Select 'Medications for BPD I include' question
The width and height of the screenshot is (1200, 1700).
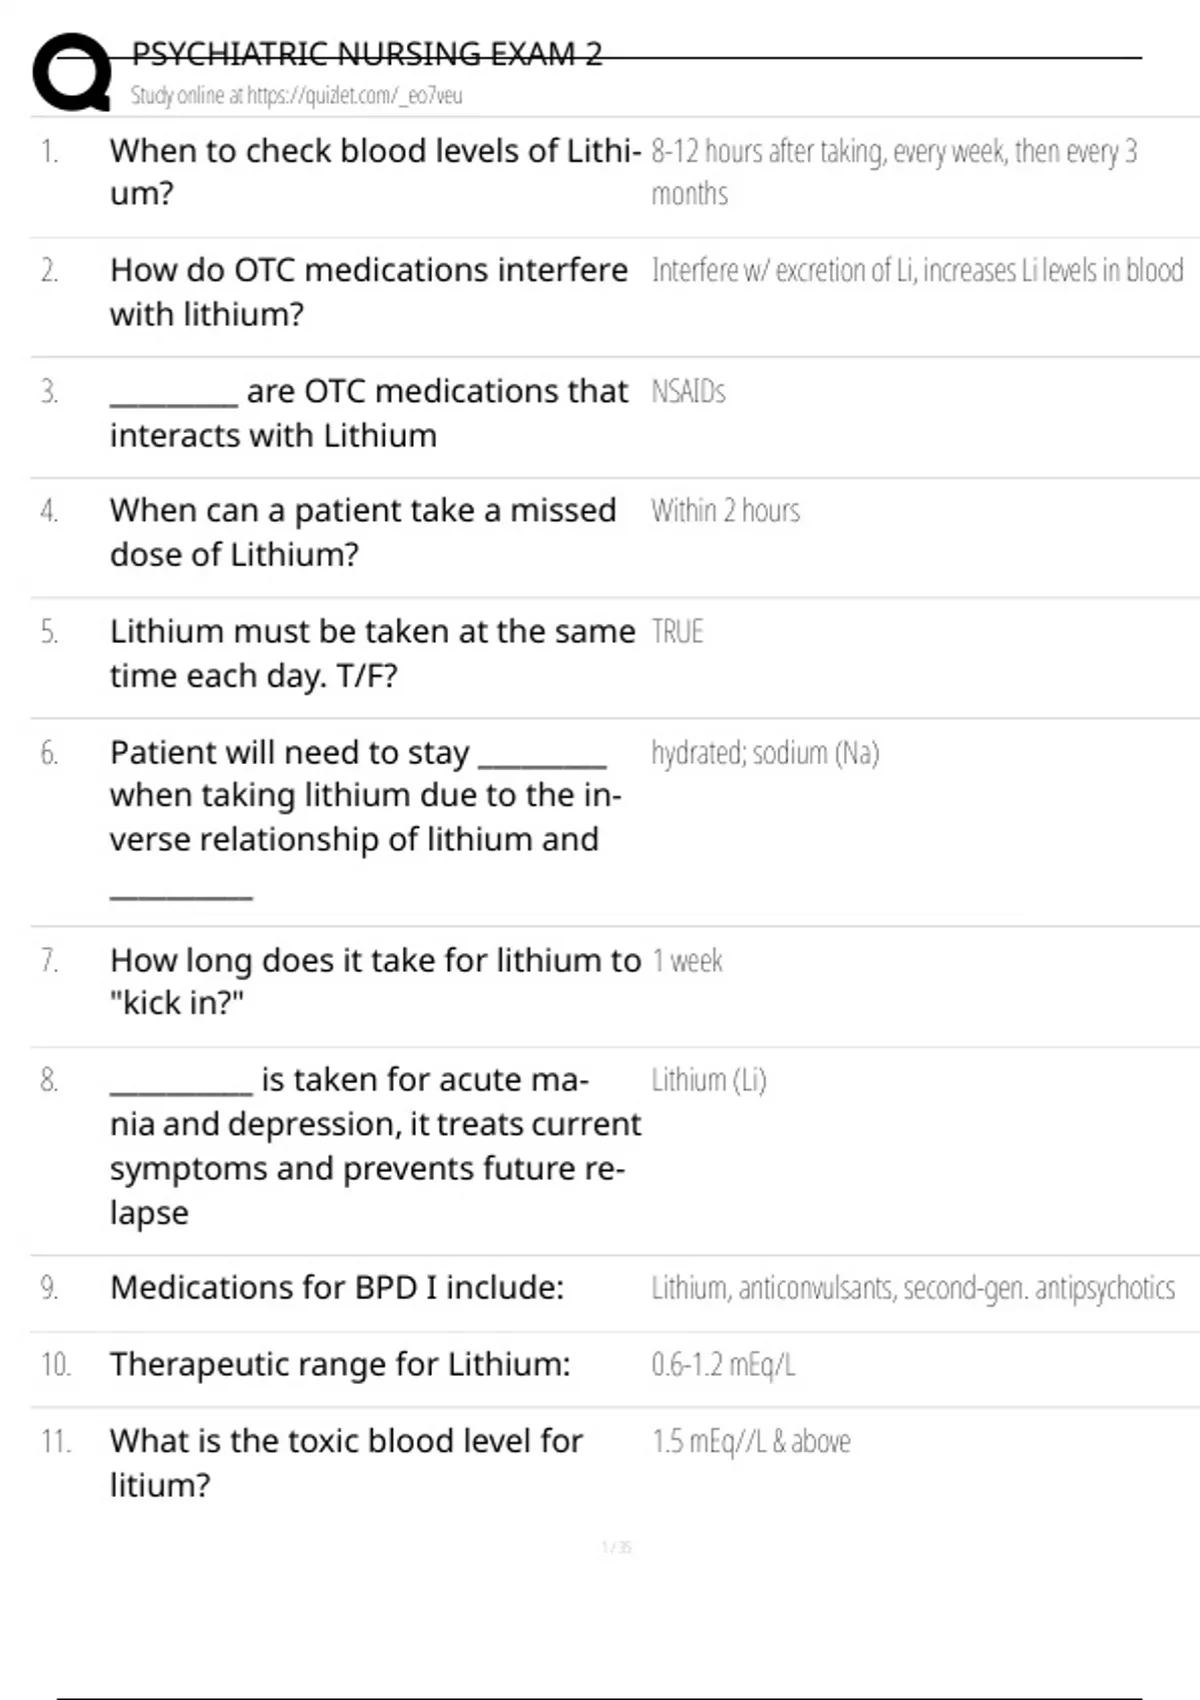337,1287
